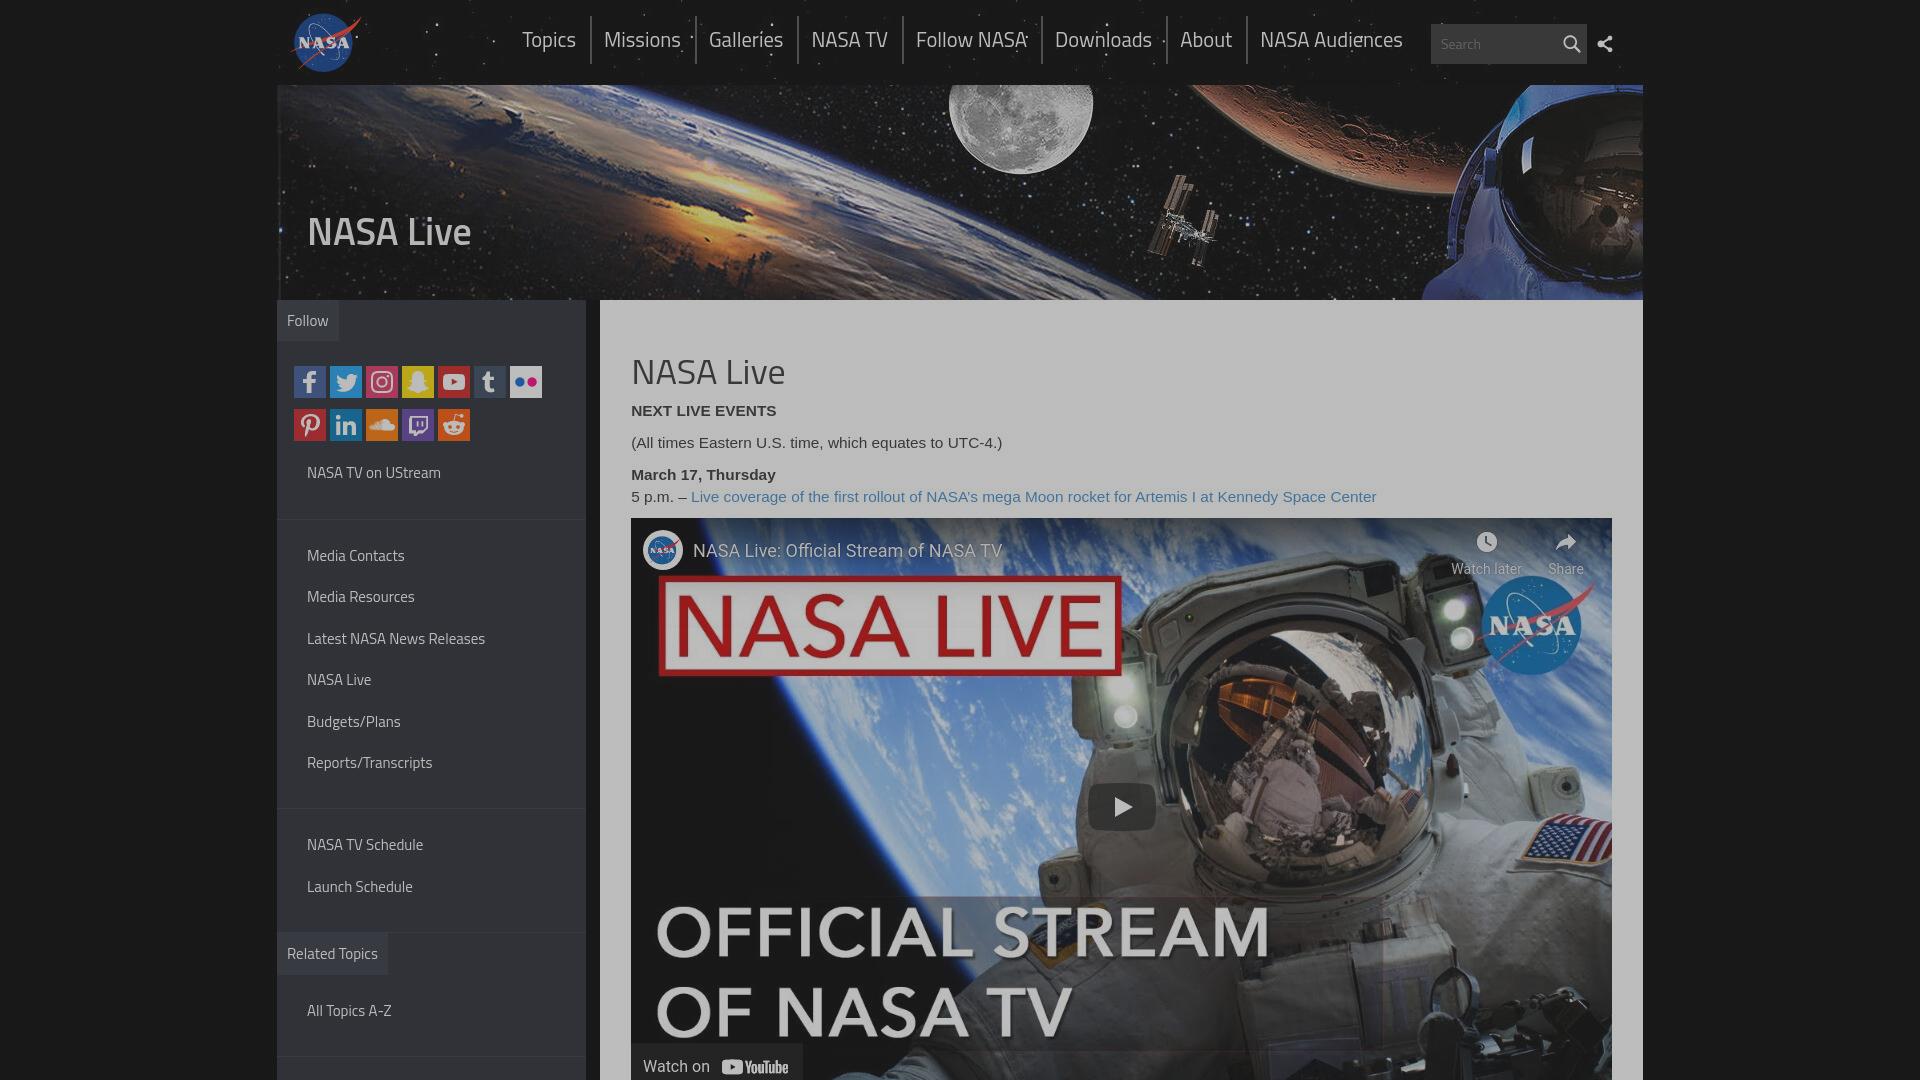View the Launch Schedule
Image resolution: width=1920 pixels, height=1080 pixels.
click(360, 887)
